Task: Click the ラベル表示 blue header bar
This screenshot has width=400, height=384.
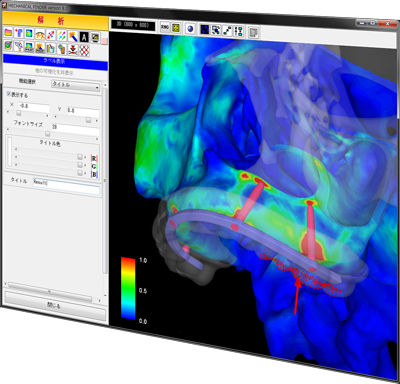Action: click(x=55, y=62)
